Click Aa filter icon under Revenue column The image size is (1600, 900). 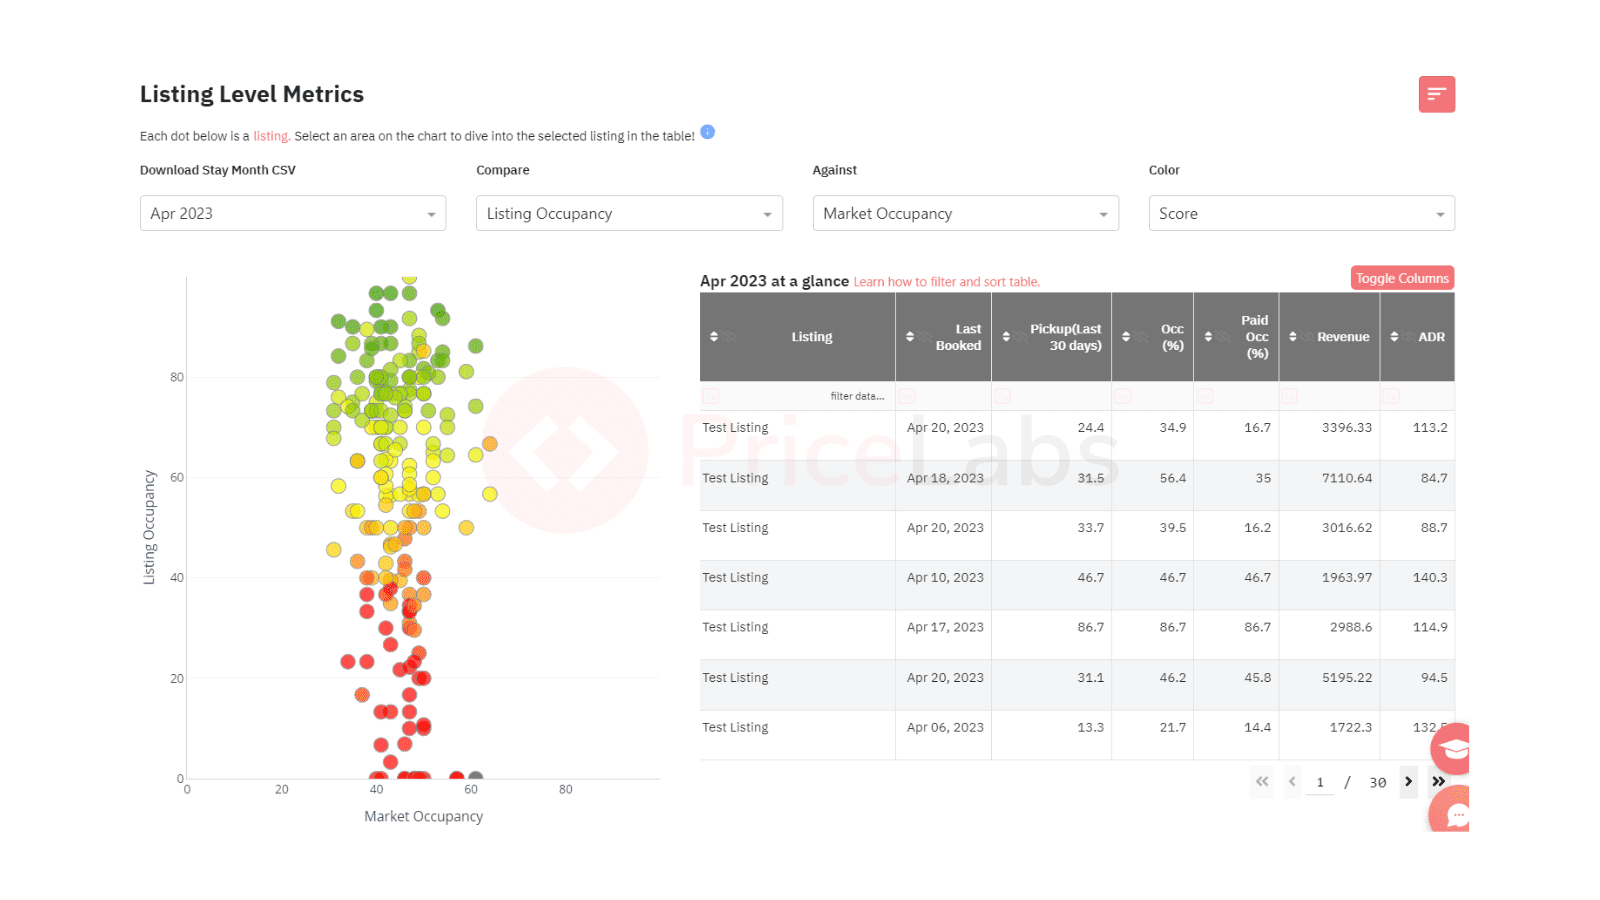pyautogui.click(x=1290, y=396)
